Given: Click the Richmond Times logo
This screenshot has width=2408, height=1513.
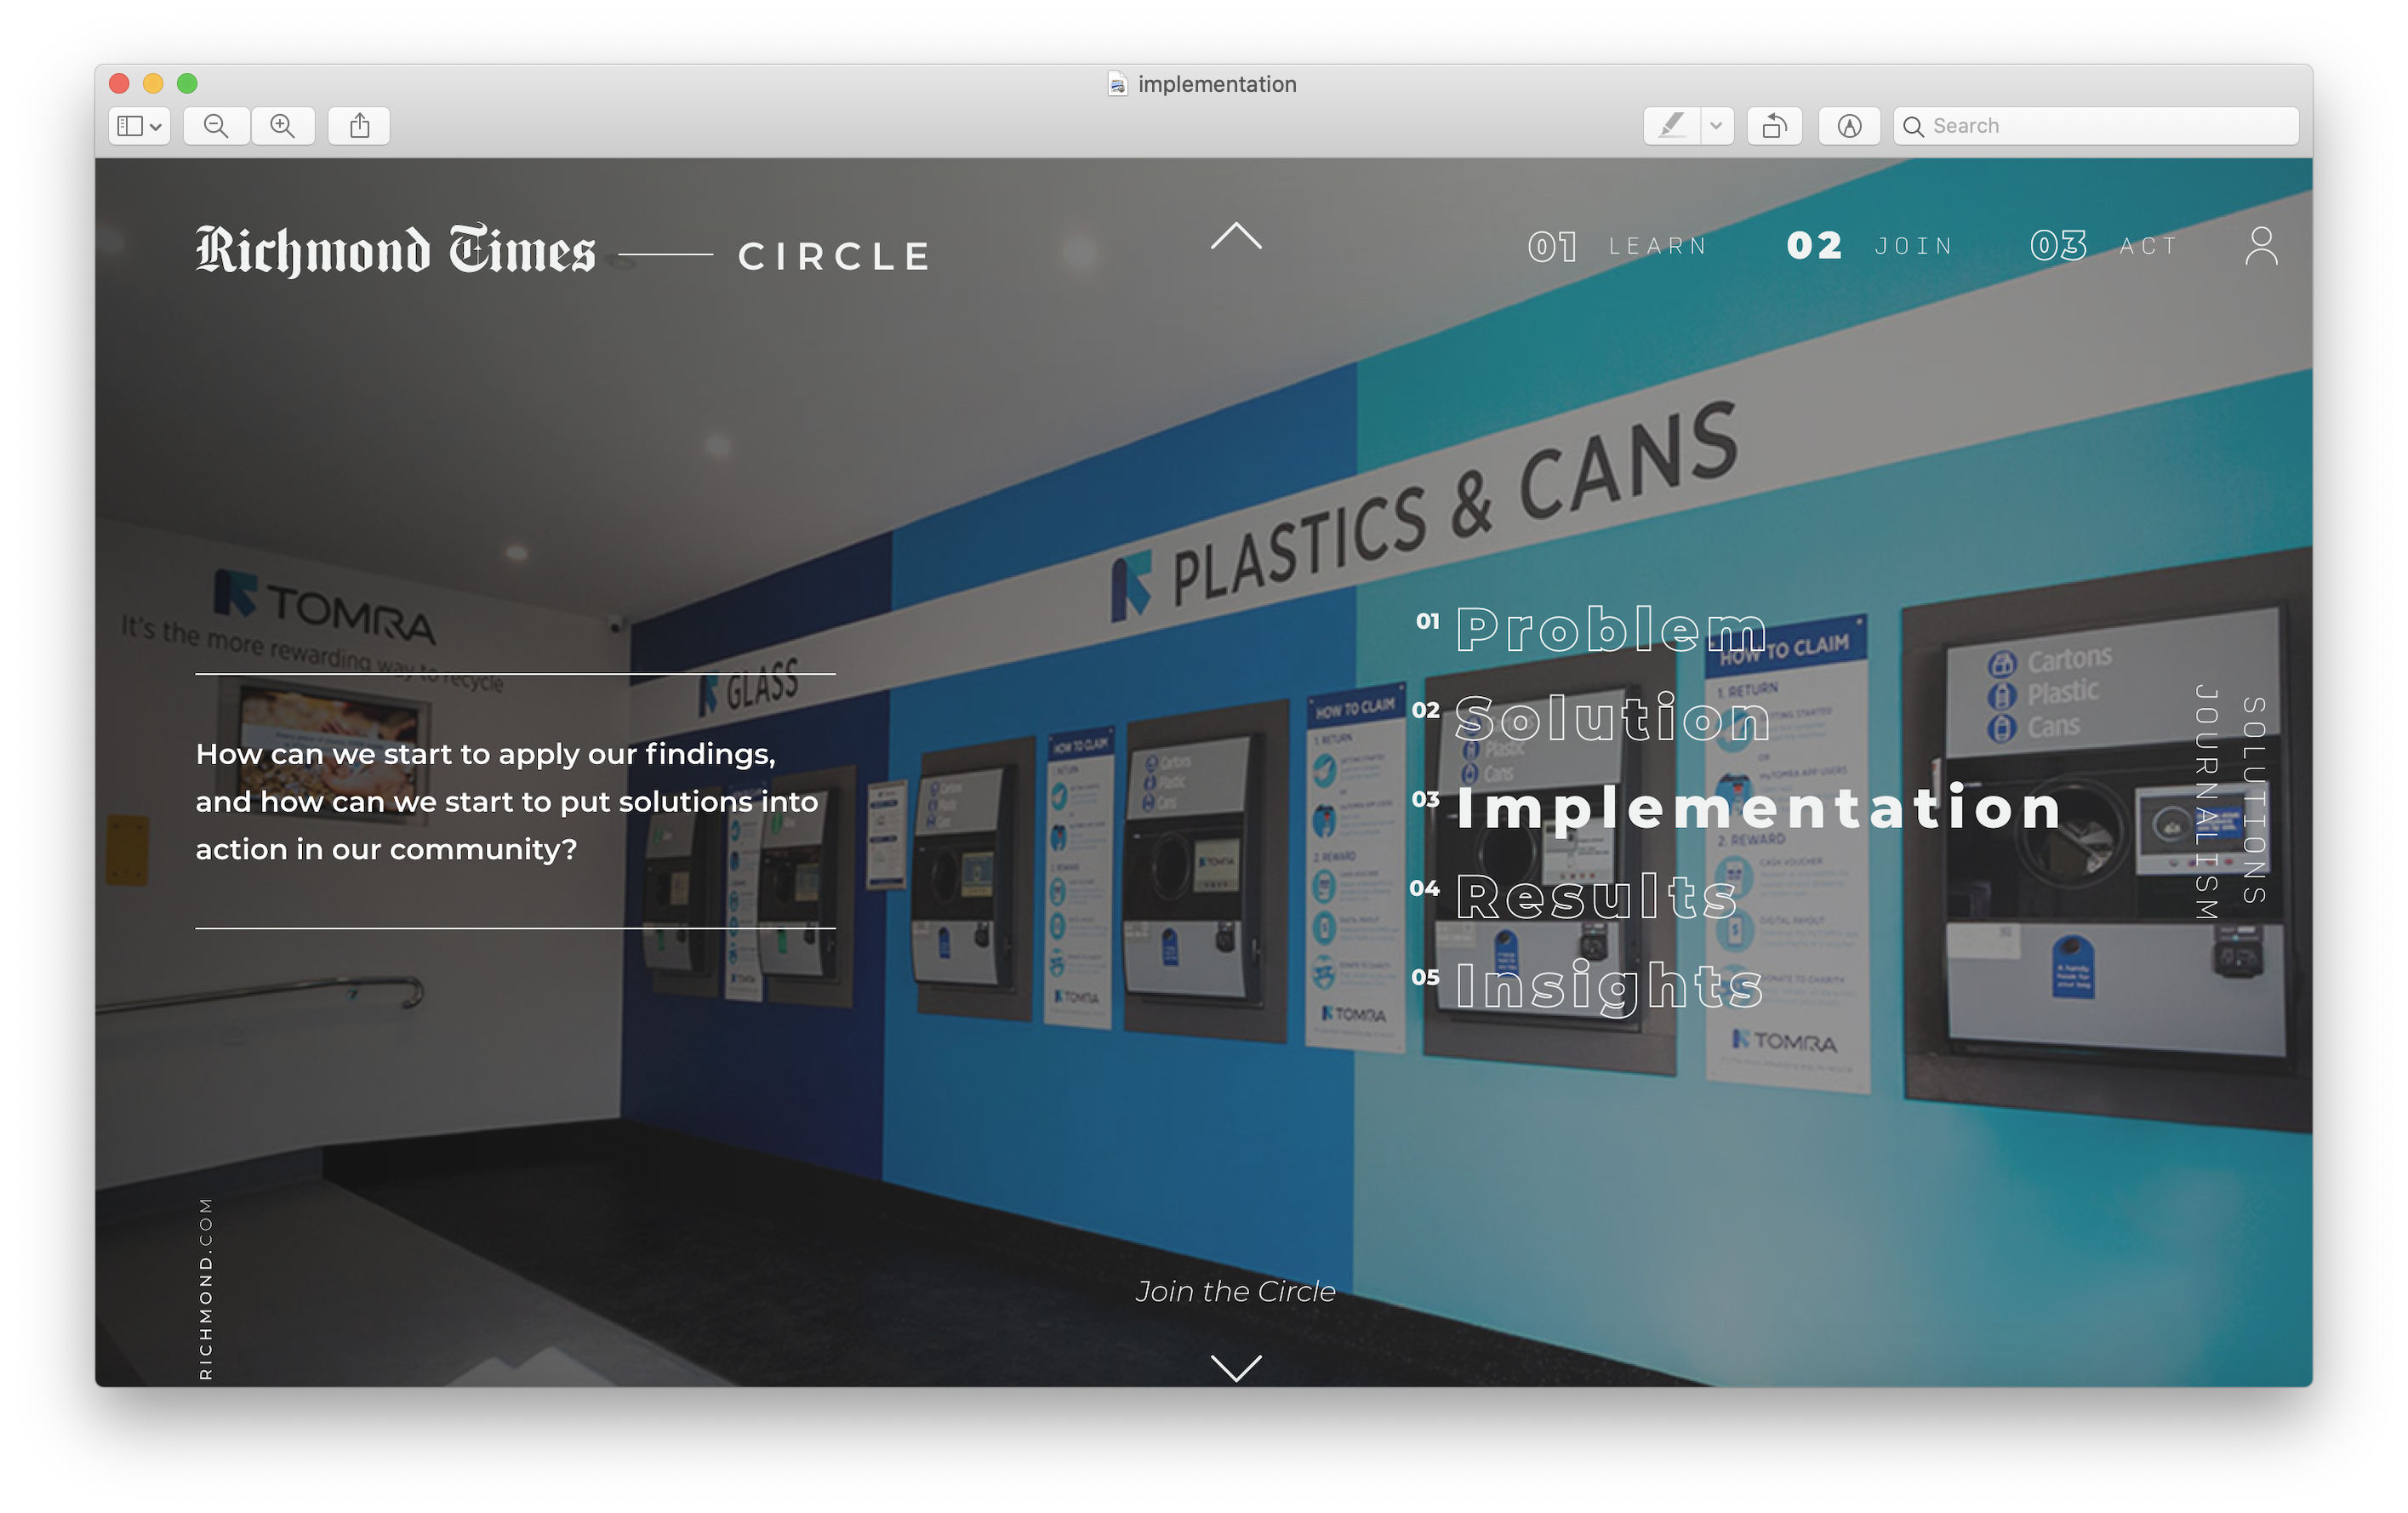Looking at the screenshot, I should [x=395, y=249].
